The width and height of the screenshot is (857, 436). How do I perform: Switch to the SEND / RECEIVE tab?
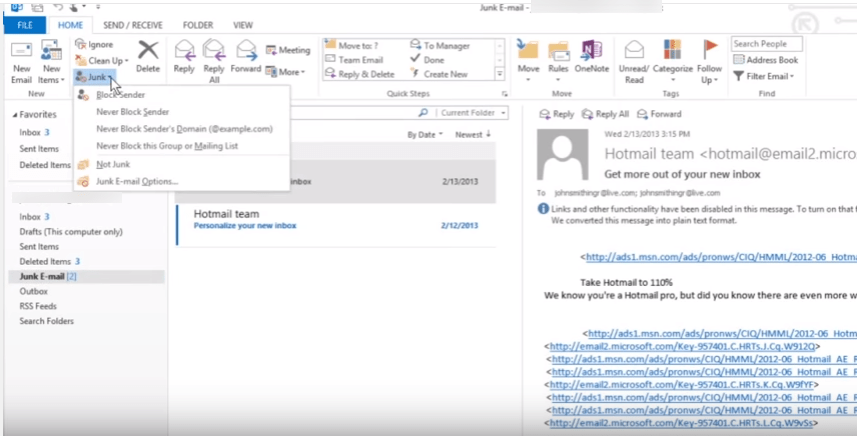click(132, 24)
